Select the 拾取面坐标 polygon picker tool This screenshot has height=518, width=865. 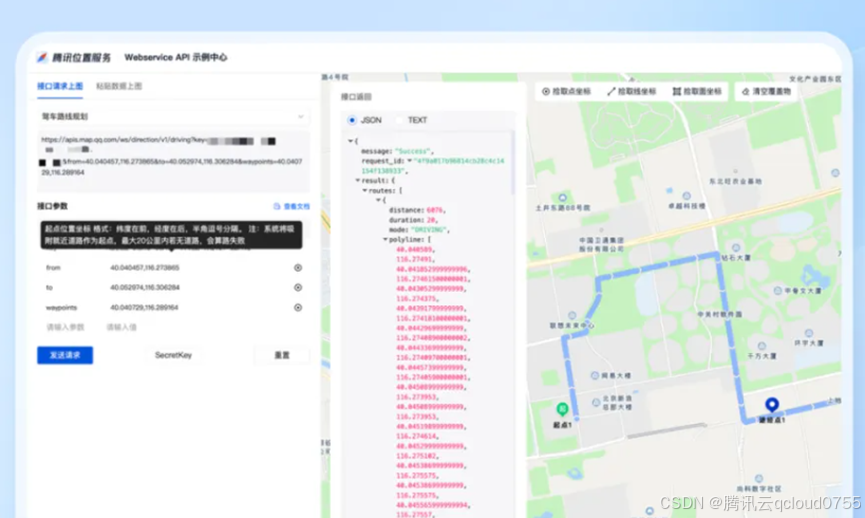pyautogui.click(x=697, y=92)
